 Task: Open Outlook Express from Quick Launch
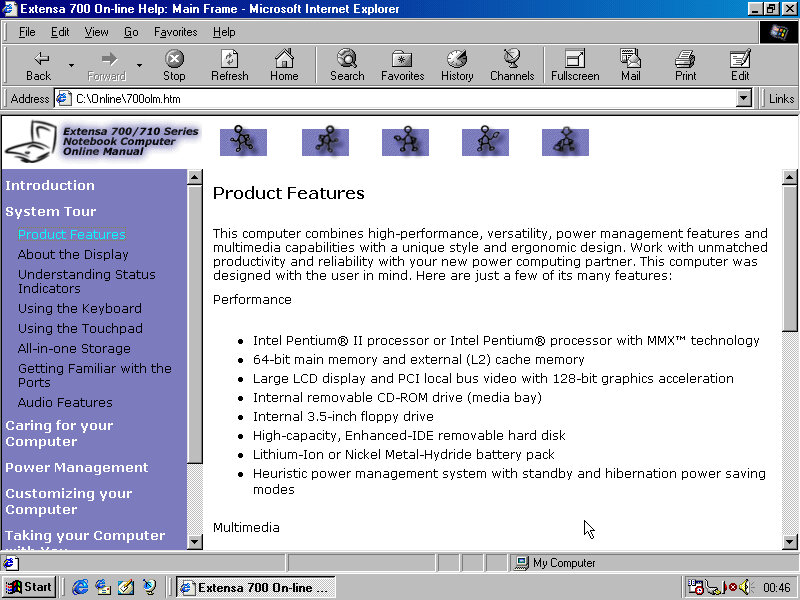coord(103,587)
